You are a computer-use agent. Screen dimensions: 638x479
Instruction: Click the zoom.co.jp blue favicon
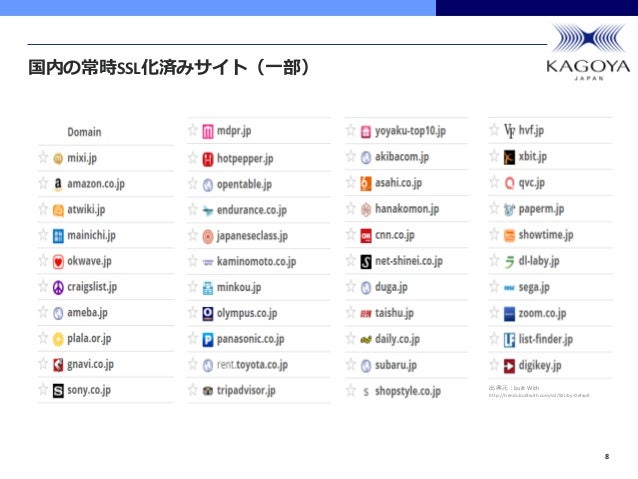click(x=509, y=314)
